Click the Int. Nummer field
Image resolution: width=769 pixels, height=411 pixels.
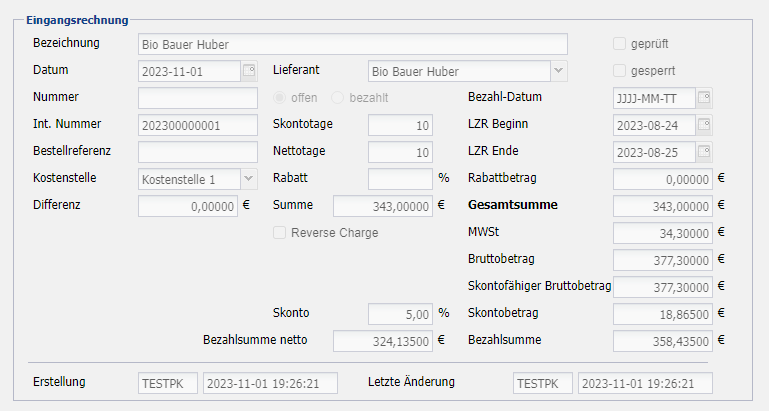(197, 125)
